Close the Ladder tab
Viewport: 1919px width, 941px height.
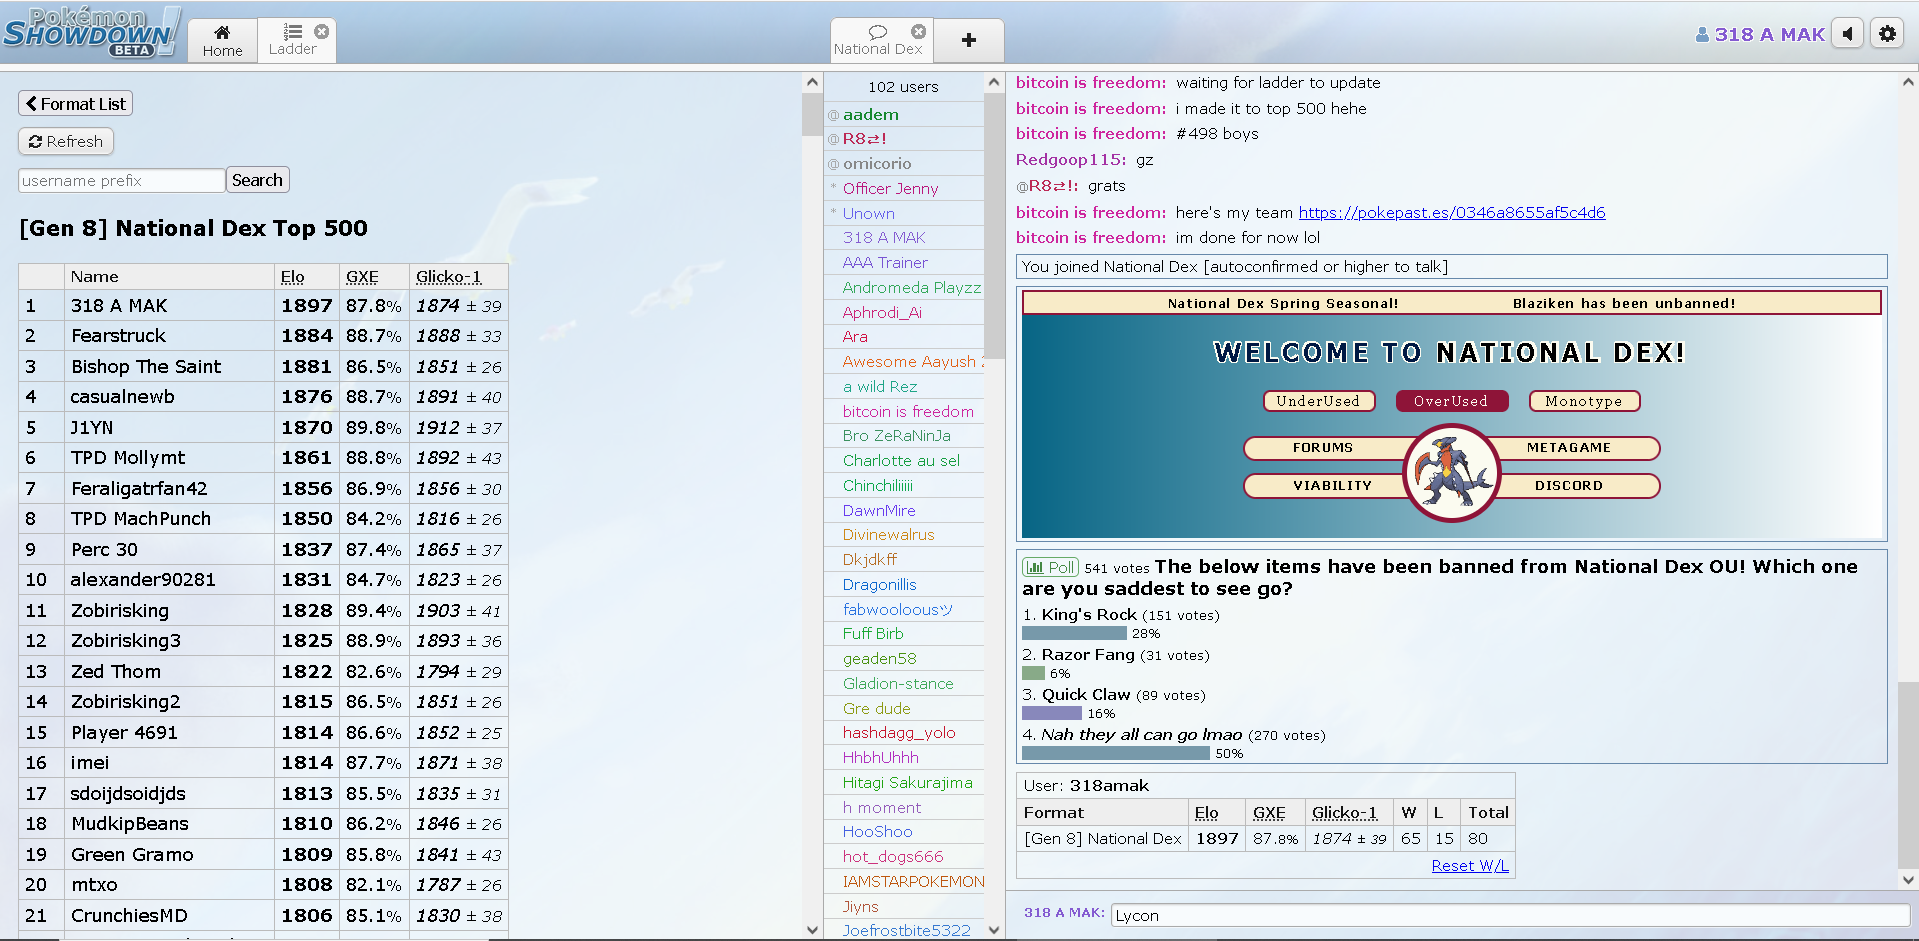click(x=321, y=31)
